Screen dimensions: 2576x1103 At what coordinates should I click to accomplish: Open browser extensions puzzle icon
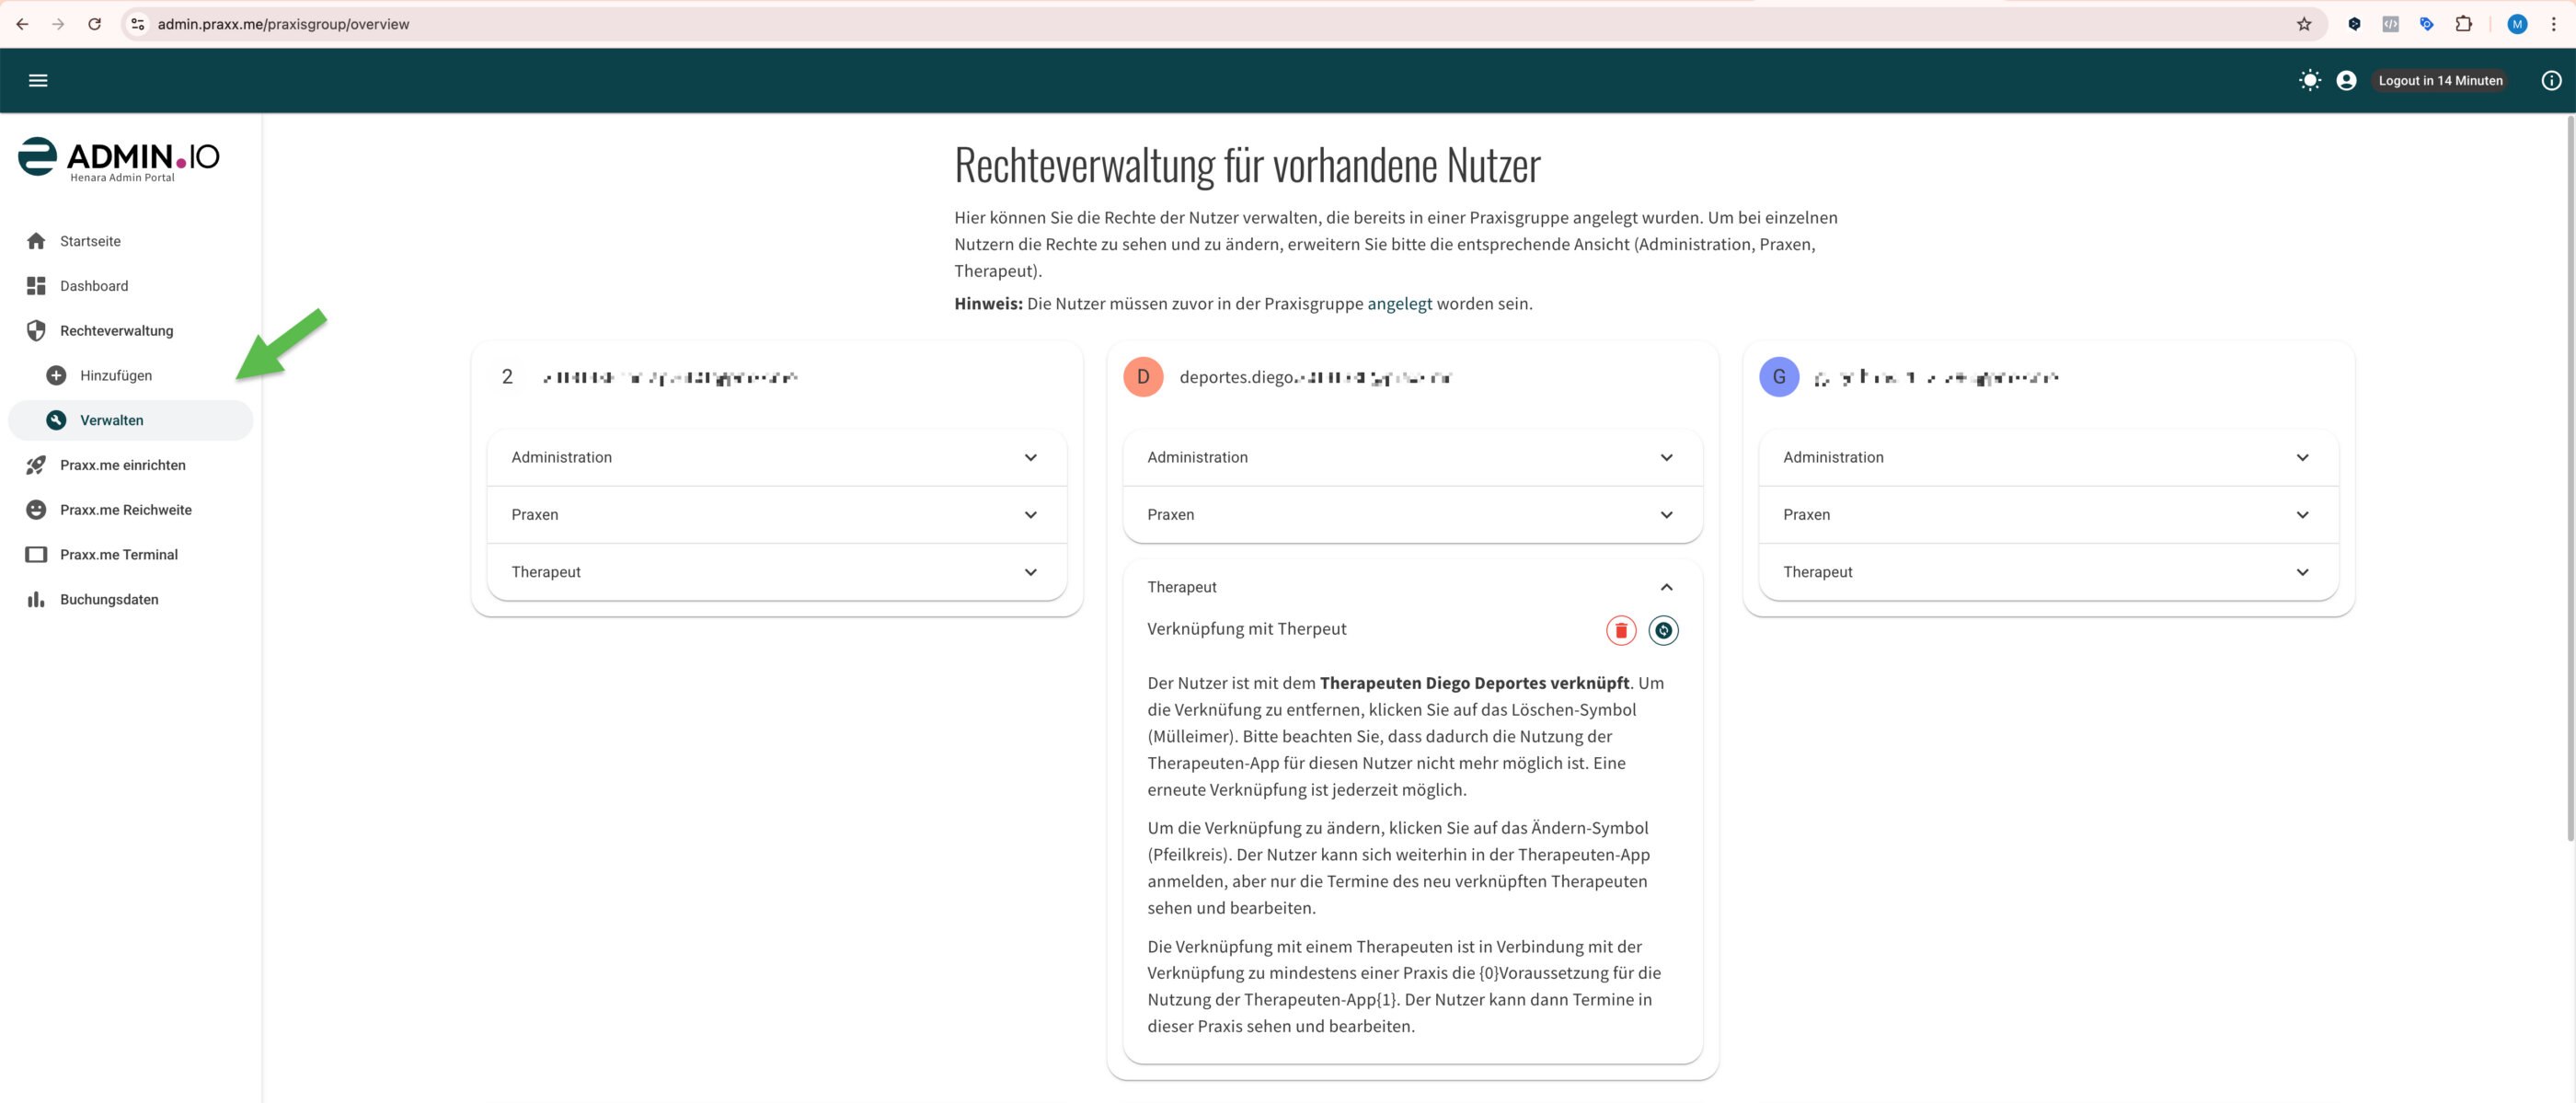point(2463,24)
